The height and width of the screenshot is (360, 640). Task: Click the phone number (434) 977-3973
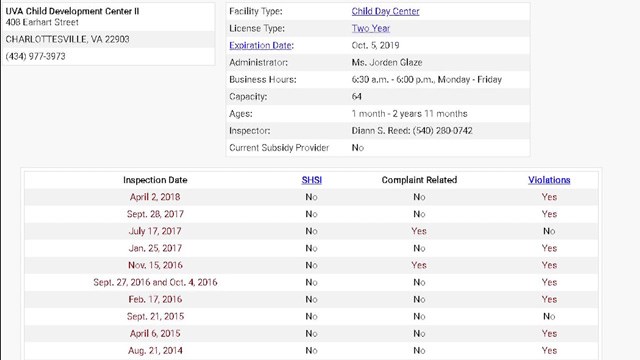pyautogui.click(x=36, y=56)
